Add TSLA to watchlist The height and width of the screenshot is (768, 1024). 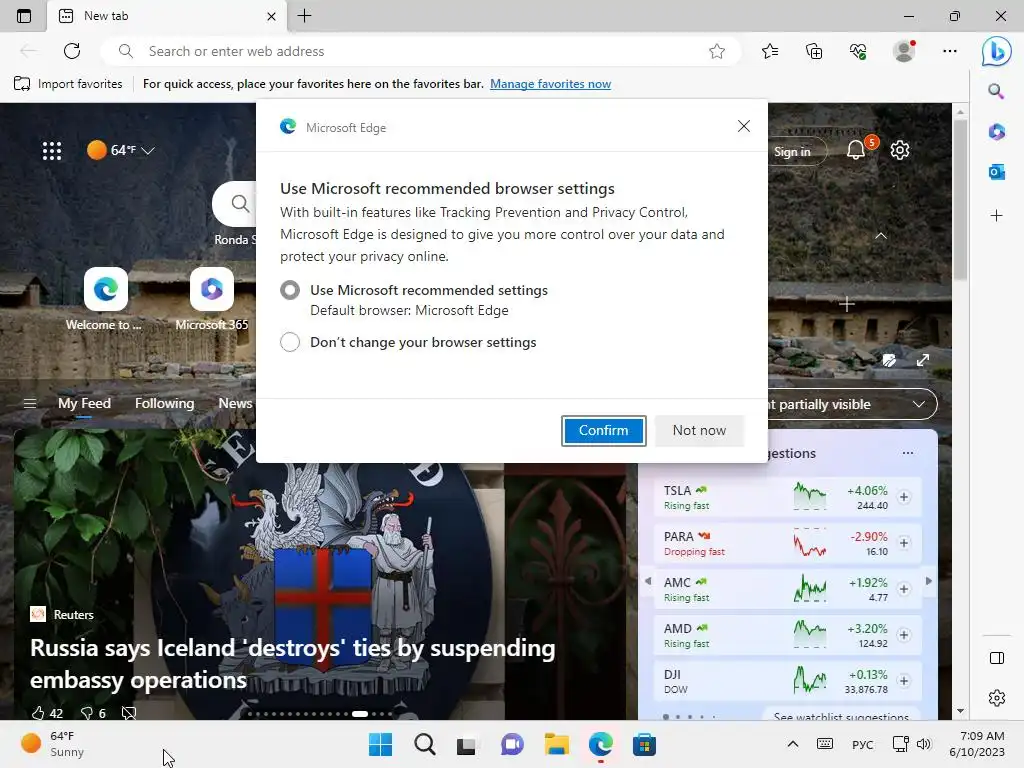[904, 497]
